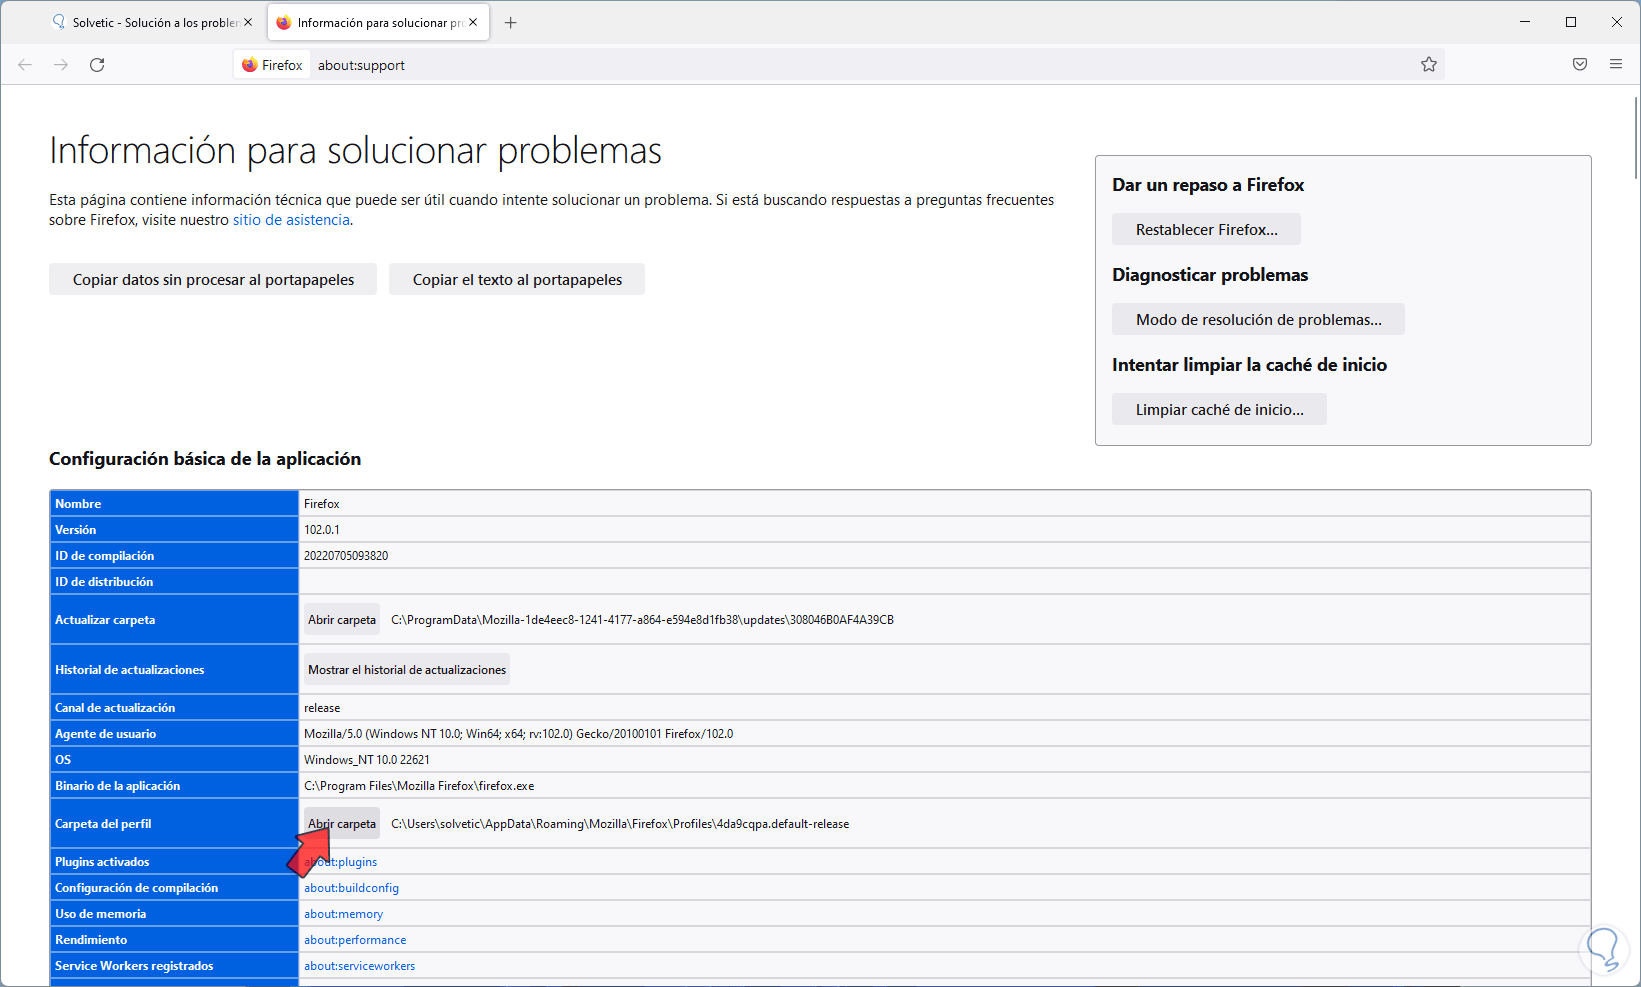Open the about:plugins link

point(341,862)
